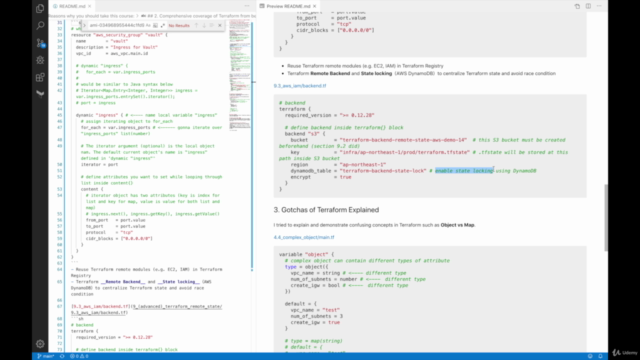
Task: Open the Source Control view
Action: (x=40, y=43)
